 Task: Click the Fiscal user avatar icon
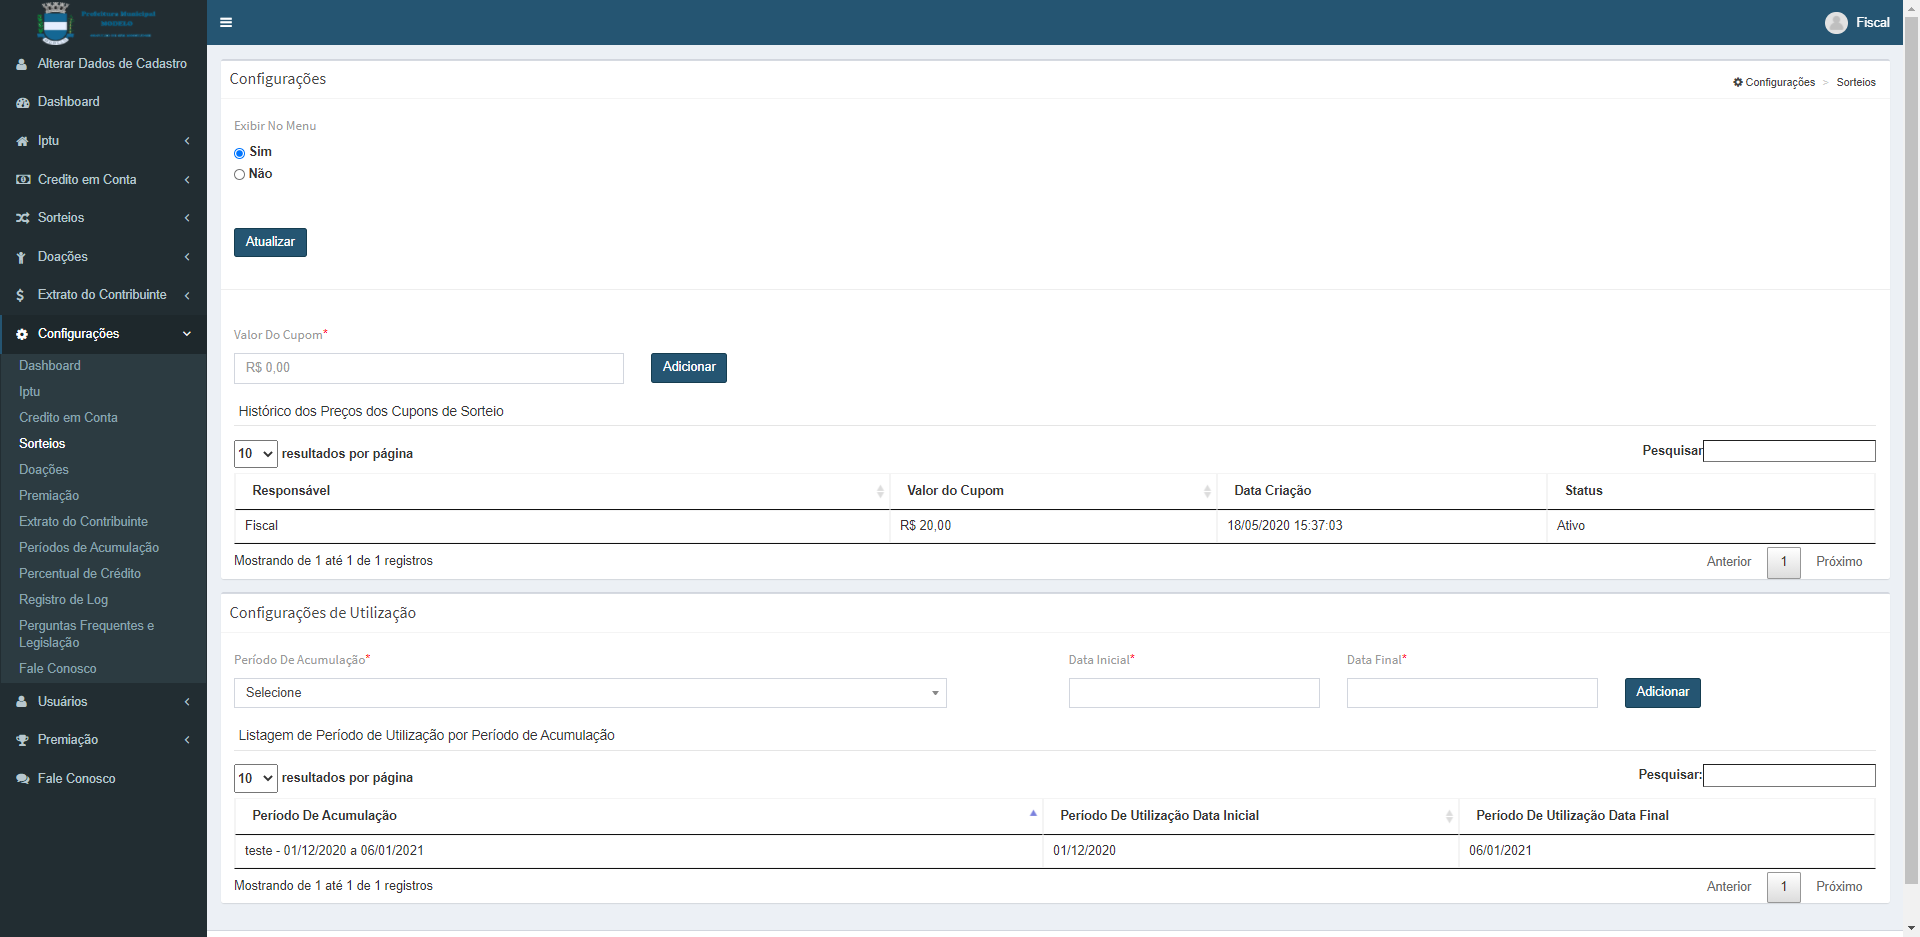(x=1835, y=23)
